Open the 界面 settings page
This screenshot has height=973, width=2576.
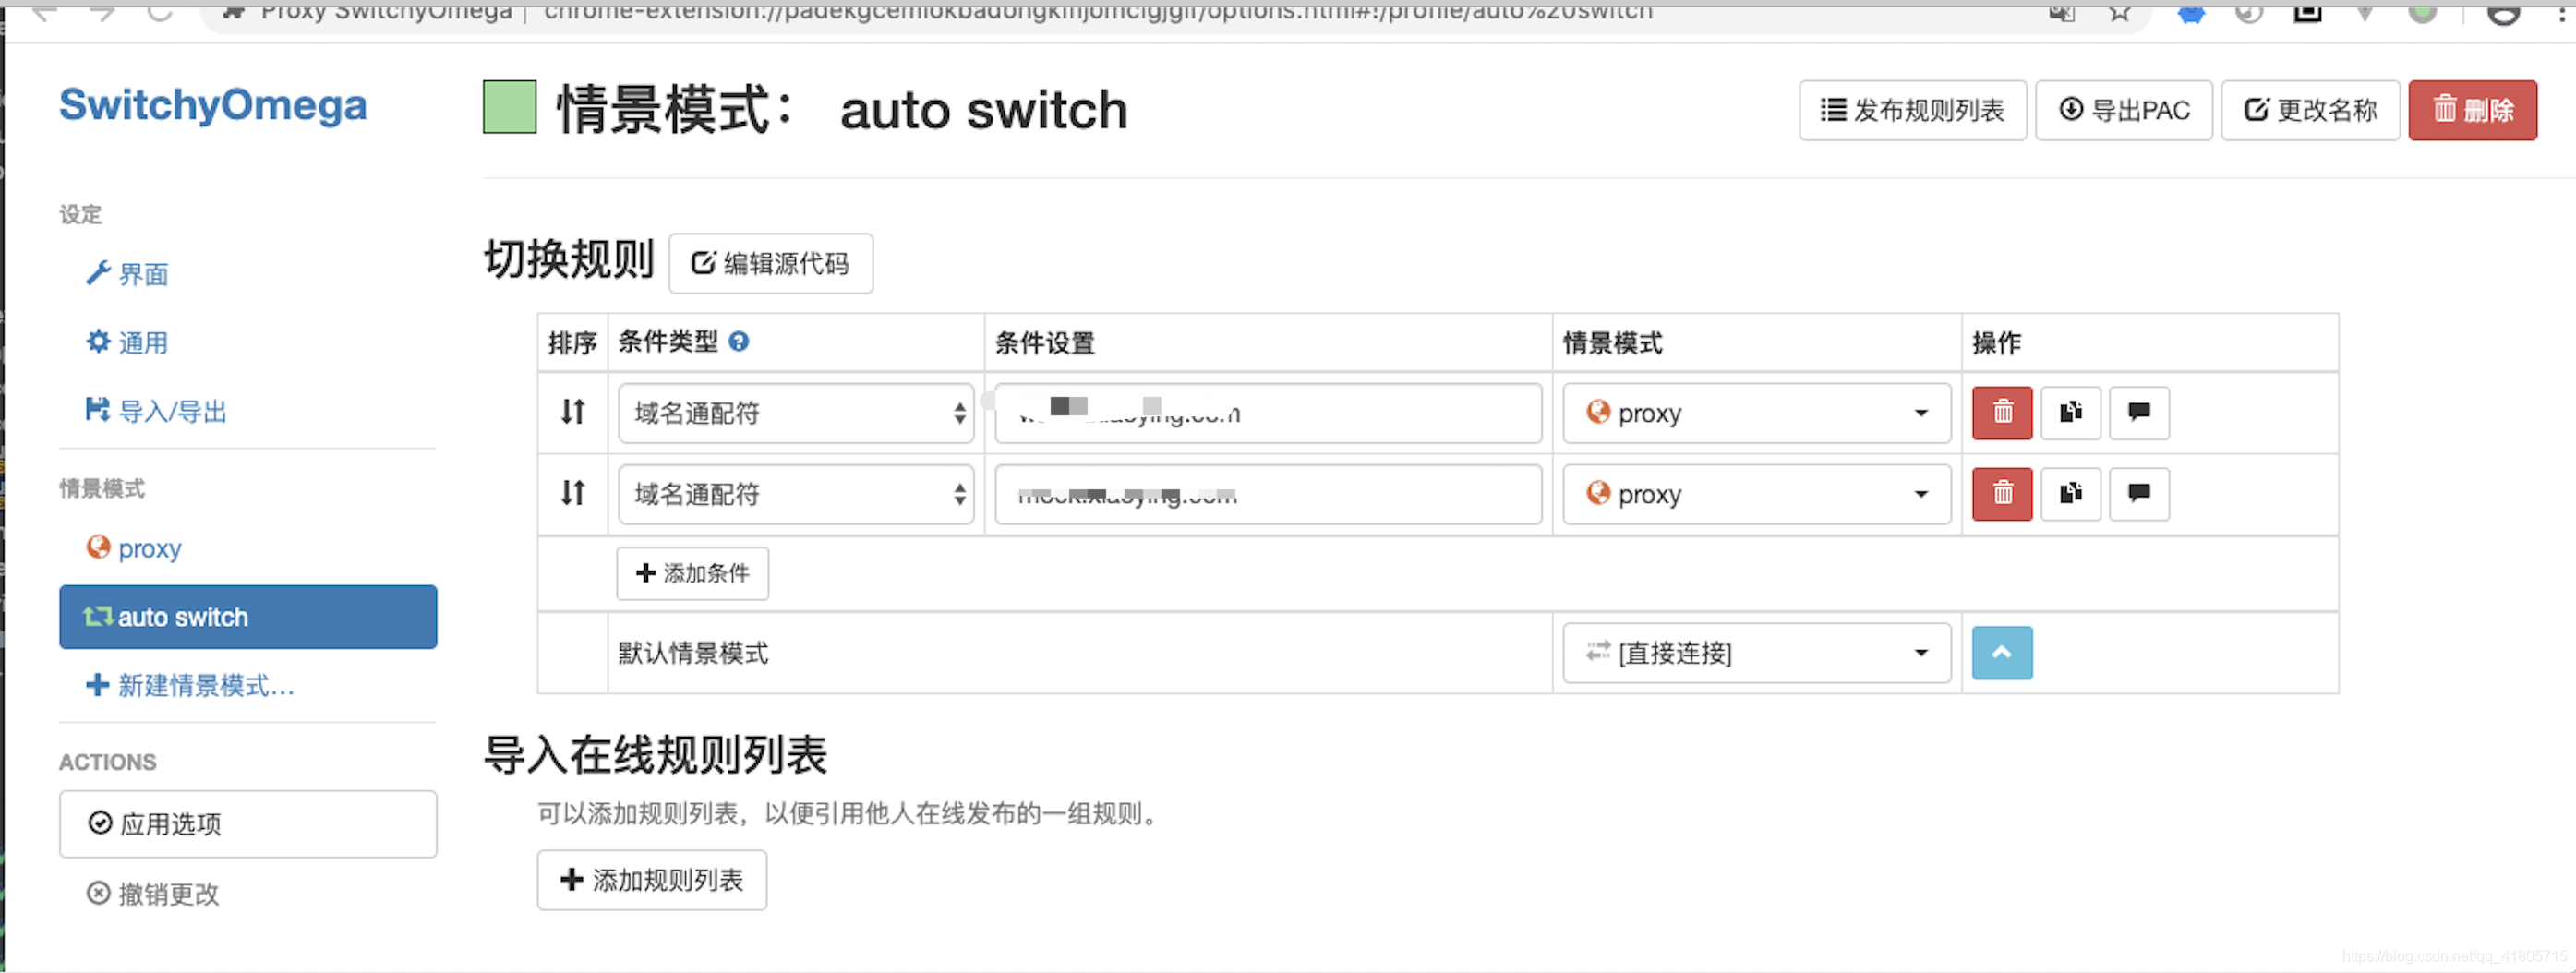pyautogui.click(x=127, y=274)
